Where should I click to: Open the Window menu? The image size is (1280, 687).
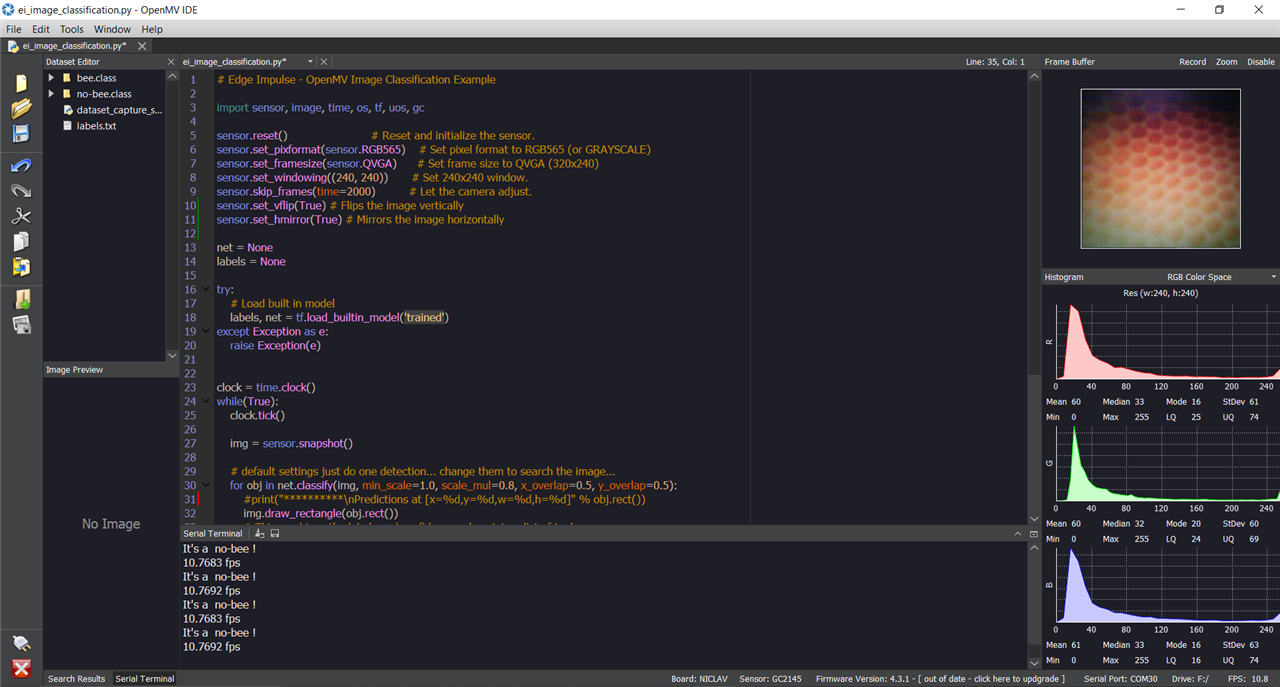pos(112,30)
